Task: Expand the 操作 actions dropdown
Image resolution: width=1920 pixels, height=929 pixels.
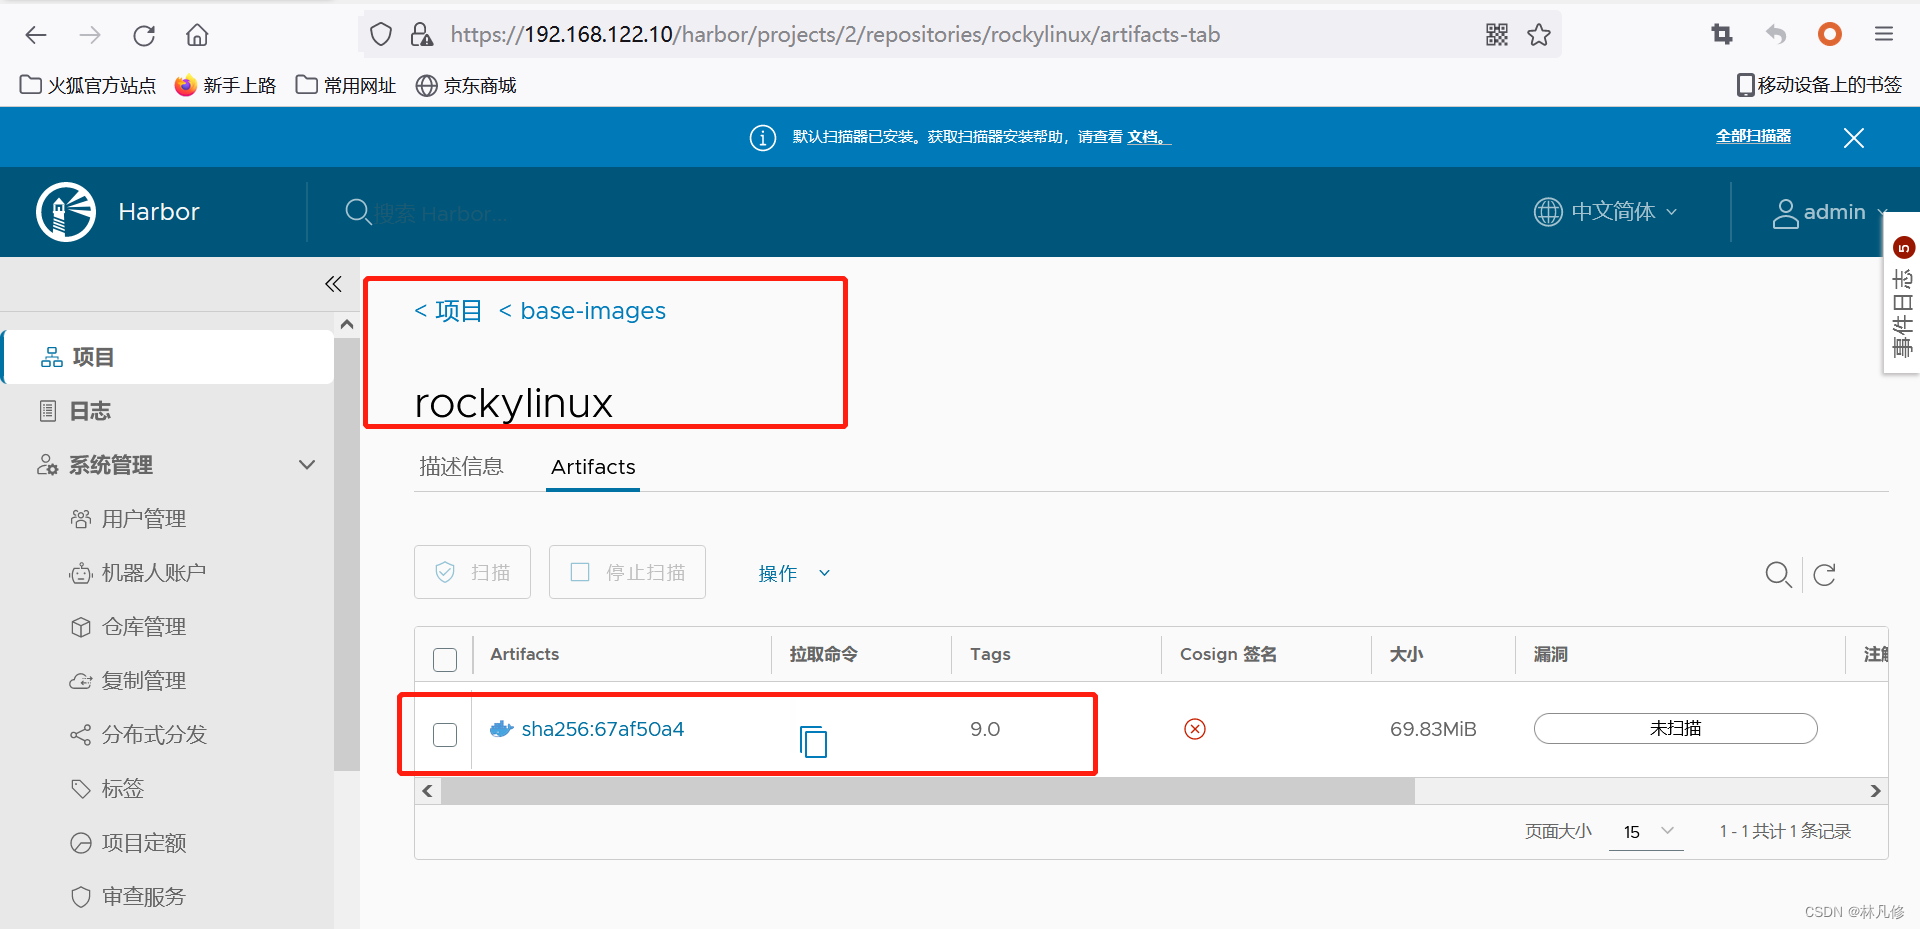Action: [x=795, y=573]
